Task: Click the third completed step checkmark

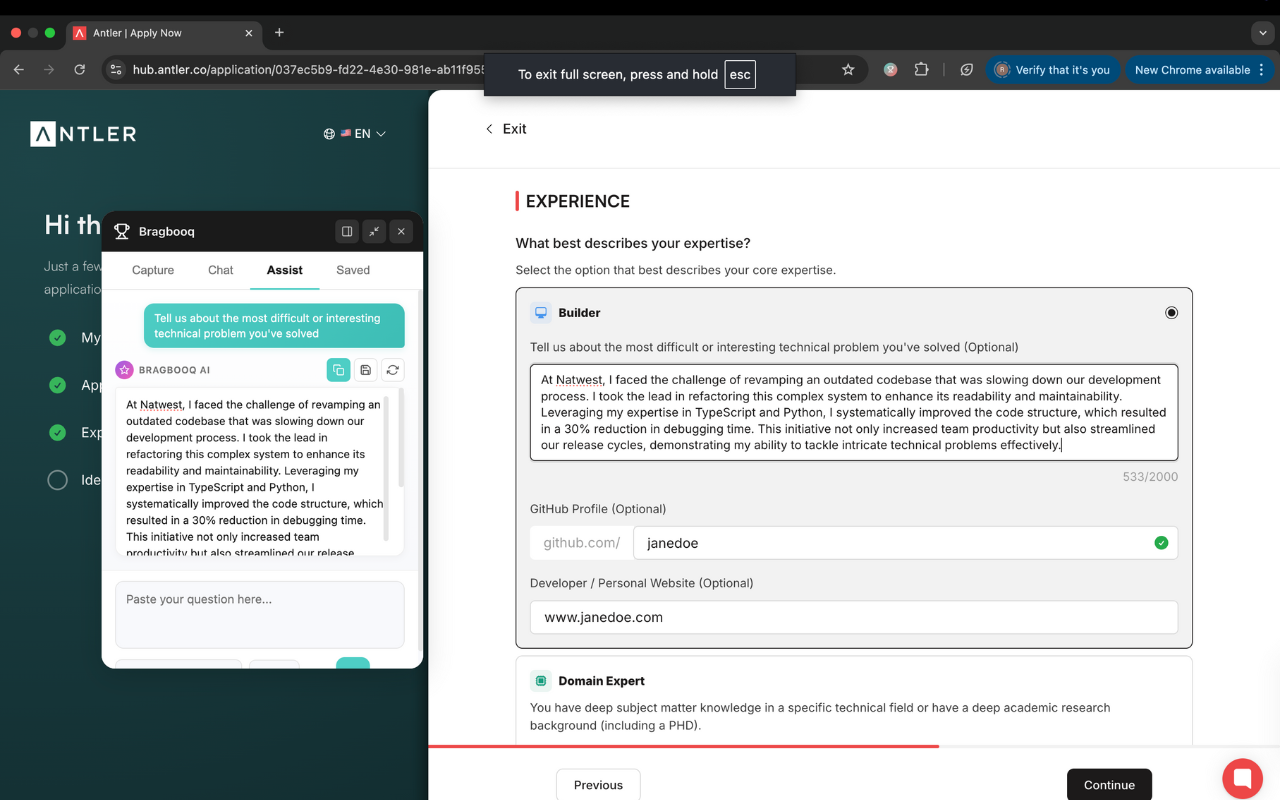Action: (x=58, y=433)
